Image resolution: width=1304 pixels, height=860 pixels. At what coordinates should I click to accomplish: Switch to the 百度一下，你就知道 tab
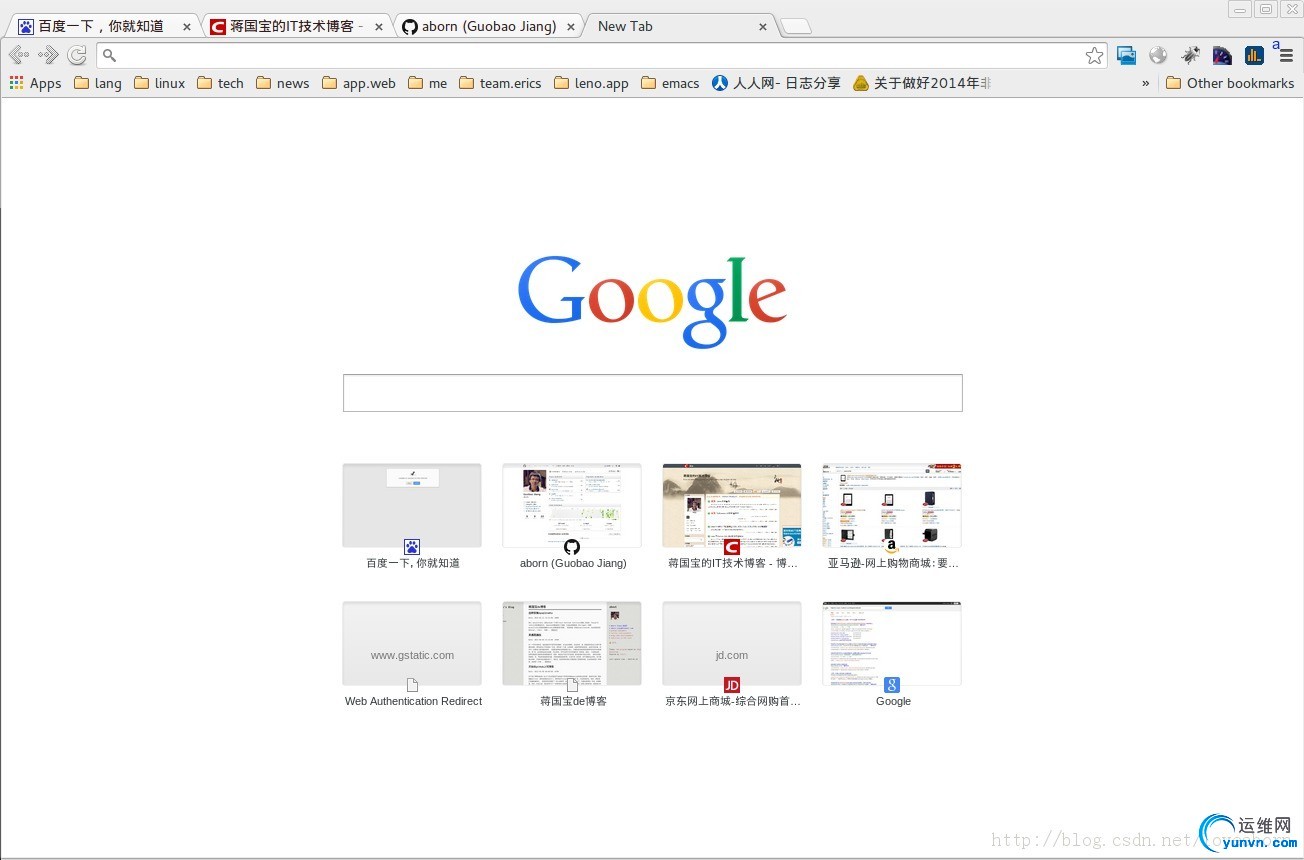pyautogui.click(x=104, y=27)
